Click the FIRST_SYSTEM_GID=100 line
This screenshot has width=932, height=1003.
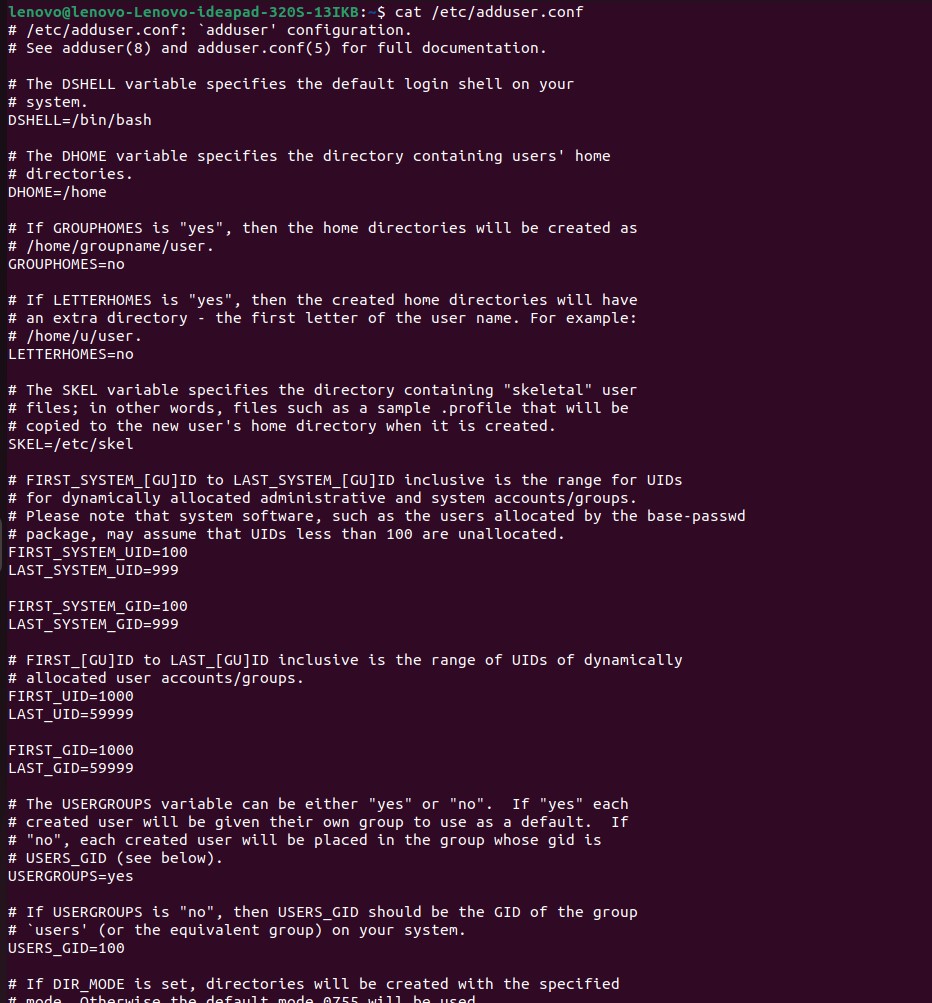[x=98, y=606]
